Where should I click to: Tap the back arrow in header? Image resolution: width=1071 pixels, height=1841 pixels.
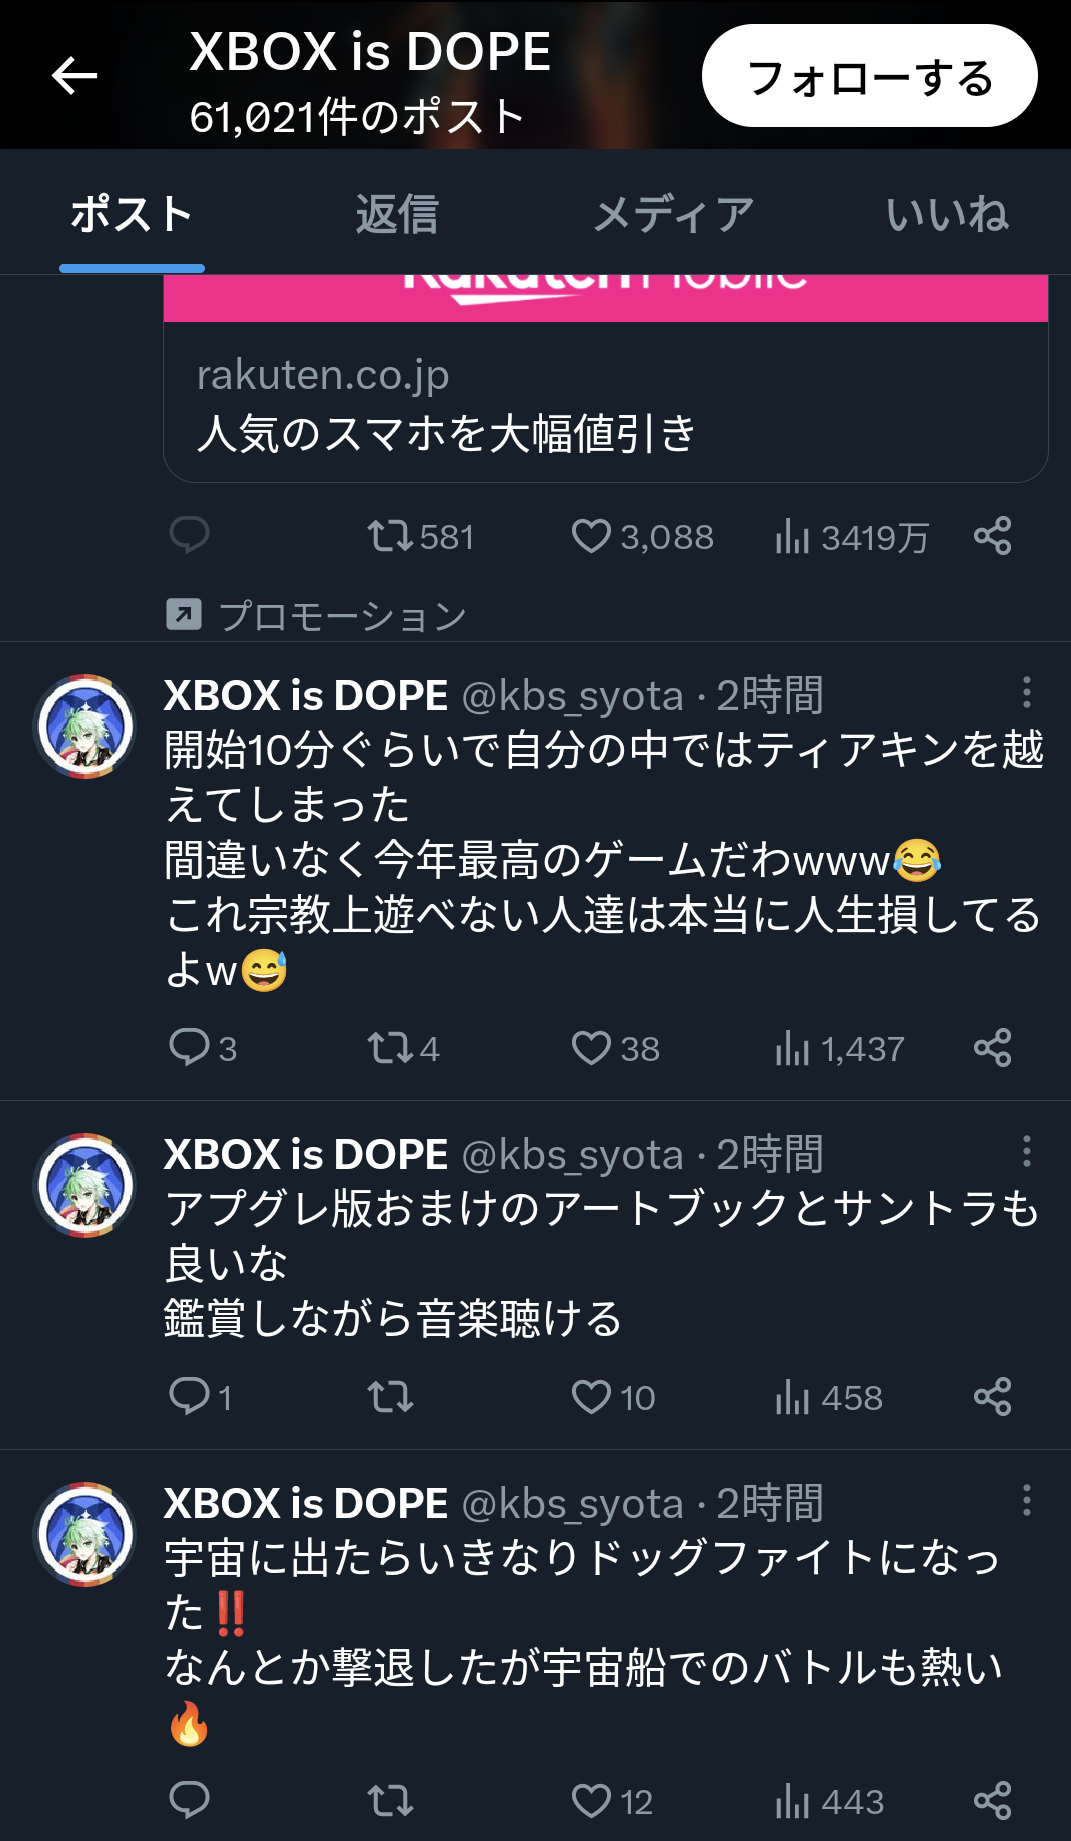75,75
